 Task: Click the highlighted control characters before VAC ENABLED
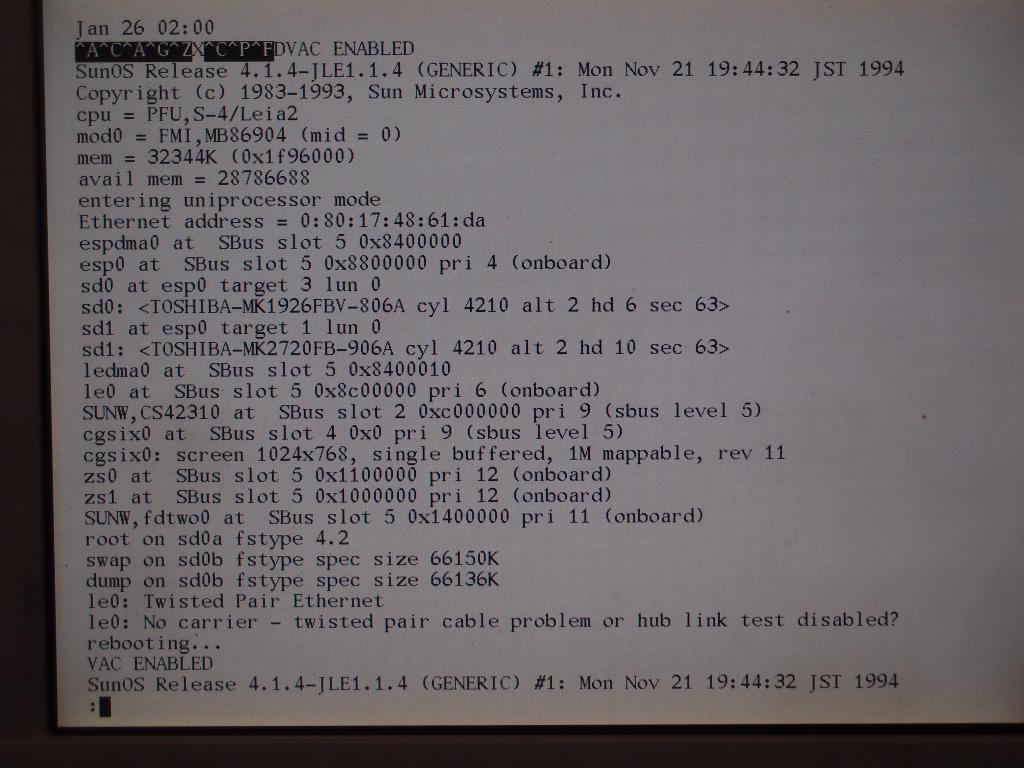tap(175, 50)
